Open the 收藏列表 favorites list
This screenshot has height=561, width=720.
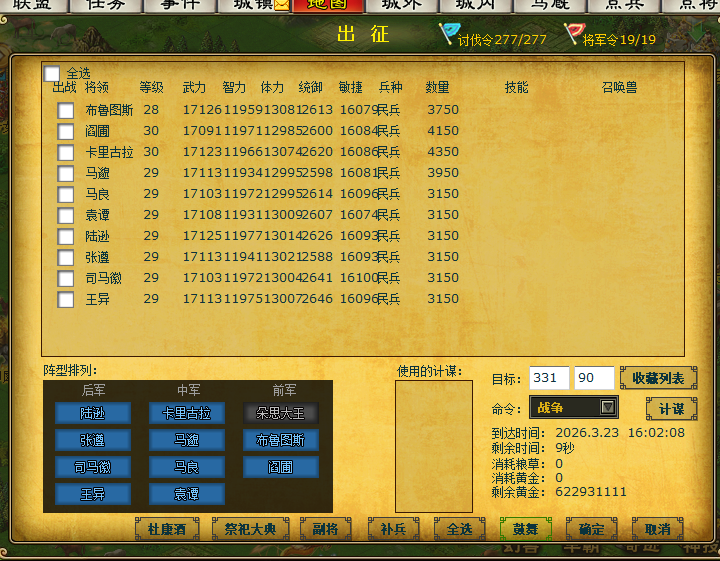click(659, 379)
